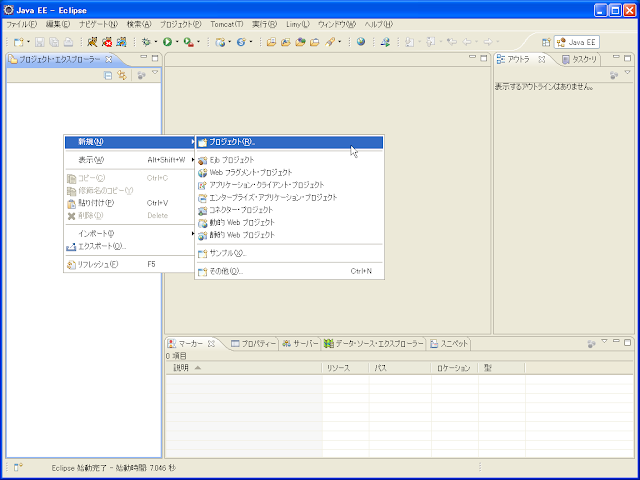Click the person with green arrow icon
The height and width of the screenshot is (480, 640).
(x=385, y=42)
